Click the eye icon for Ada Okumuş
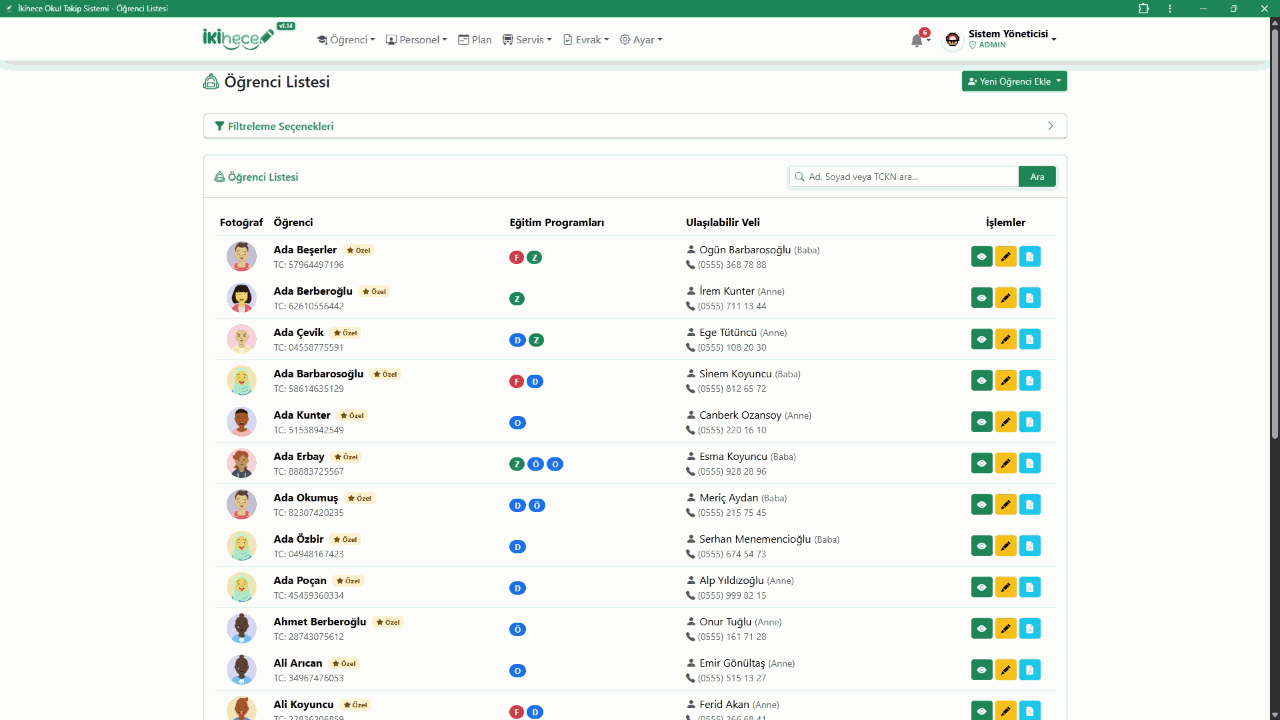1280x720 pixels. (981, 505)
